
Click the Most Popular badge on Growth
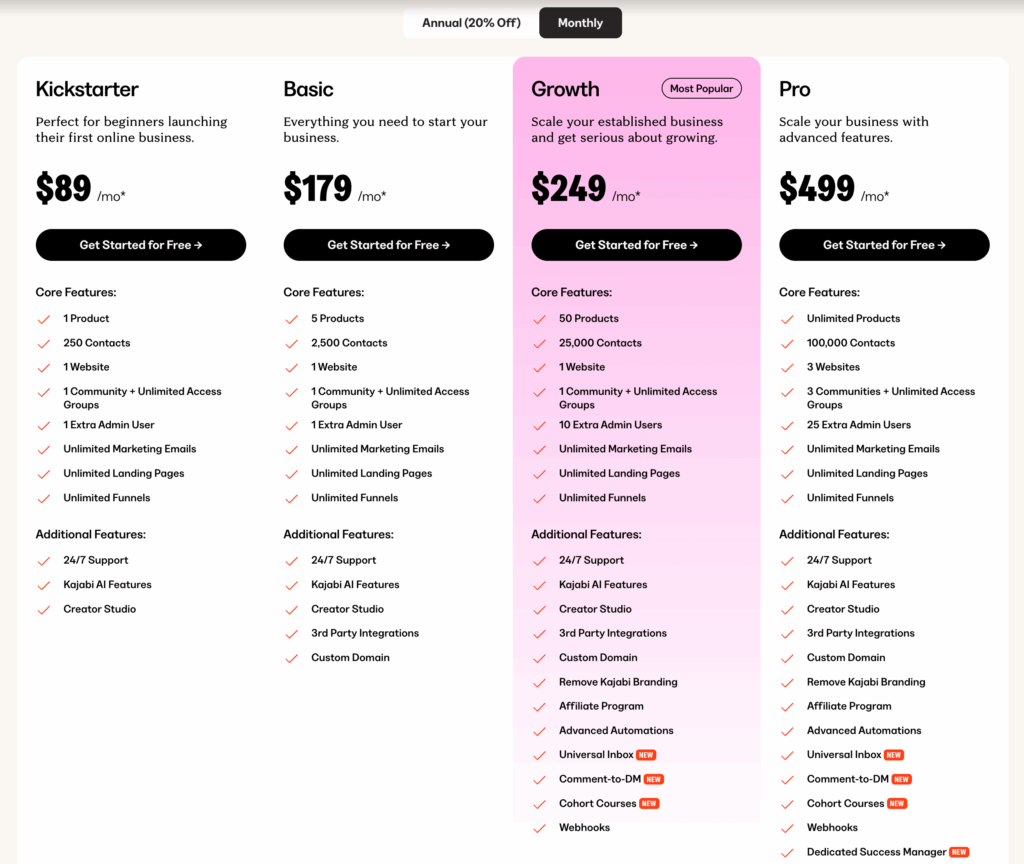[701, 89]
